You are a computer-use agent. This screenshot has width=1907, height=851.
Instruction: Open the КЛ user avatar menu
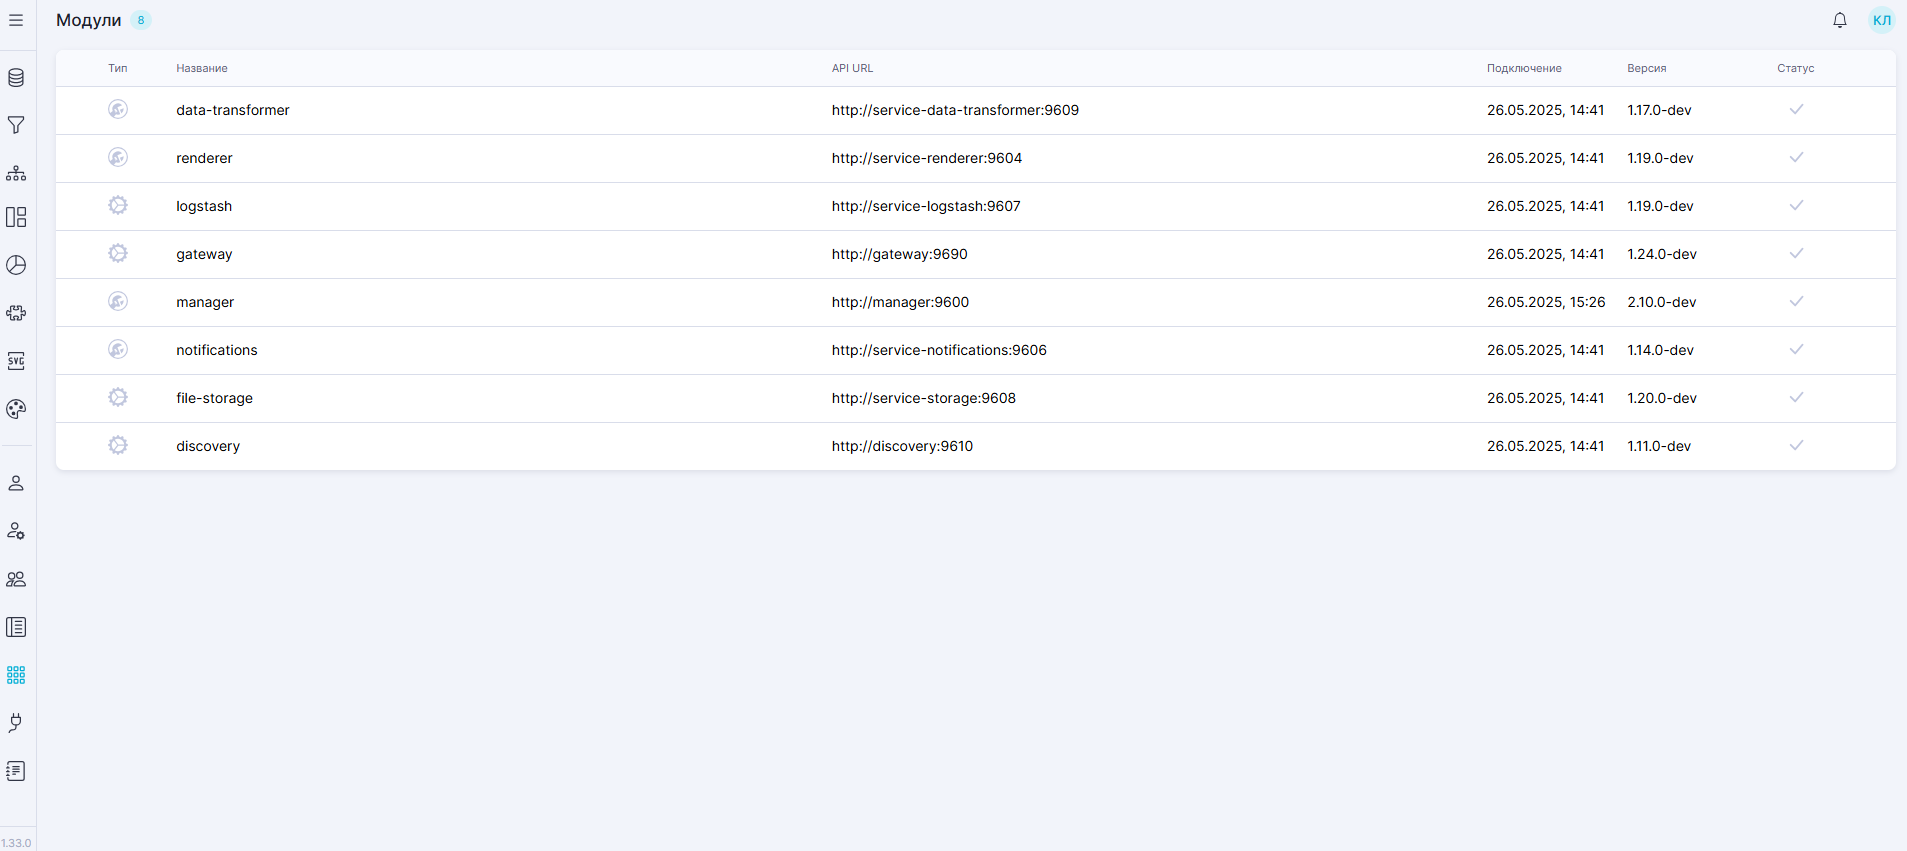(x=1881, y=20)
